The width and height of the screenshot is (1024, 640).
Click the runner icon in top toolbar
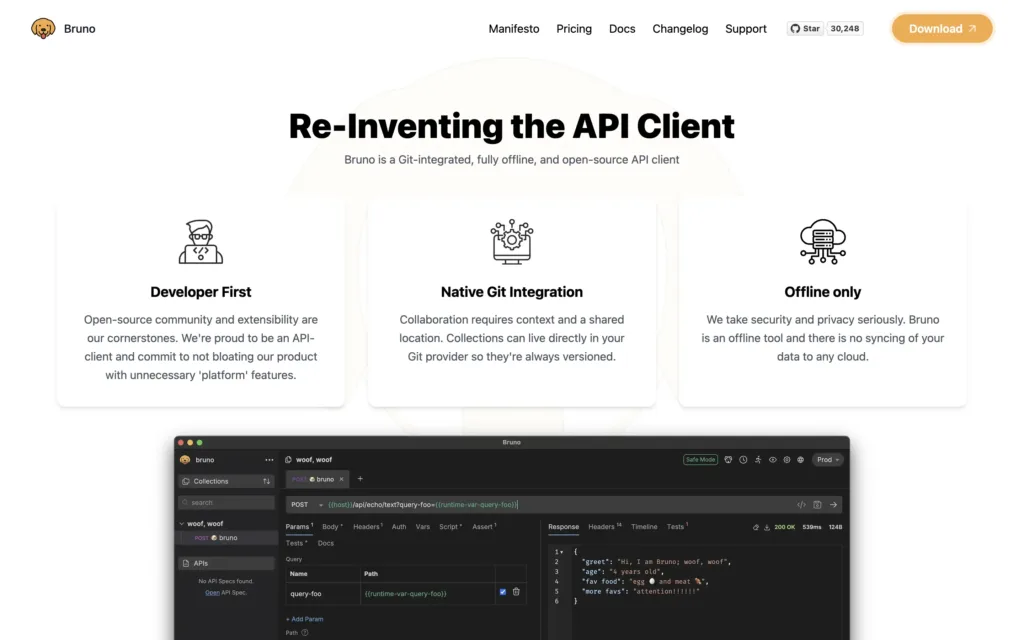click(x=758, y=460)
